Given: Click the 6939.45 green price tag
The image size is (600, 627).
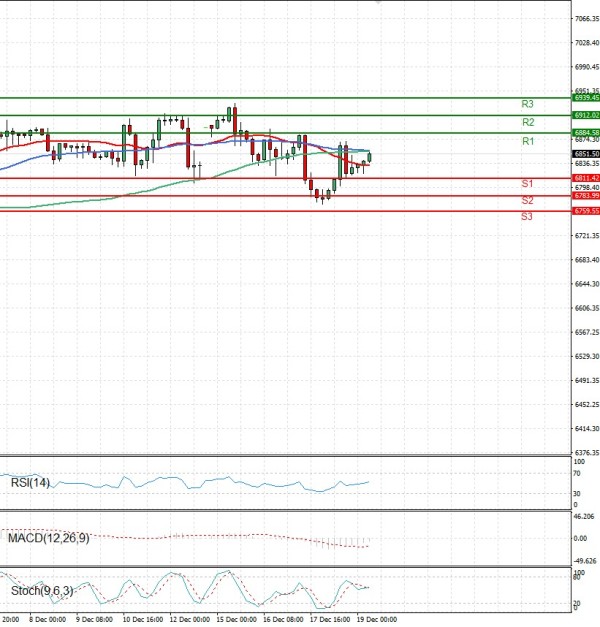Looking at the screenshot, I should pos(585,98).
